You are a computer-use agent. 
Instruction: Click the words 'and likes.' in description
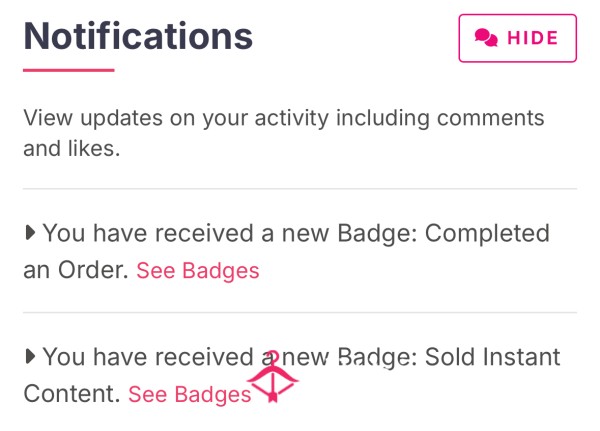click(72, 149)
